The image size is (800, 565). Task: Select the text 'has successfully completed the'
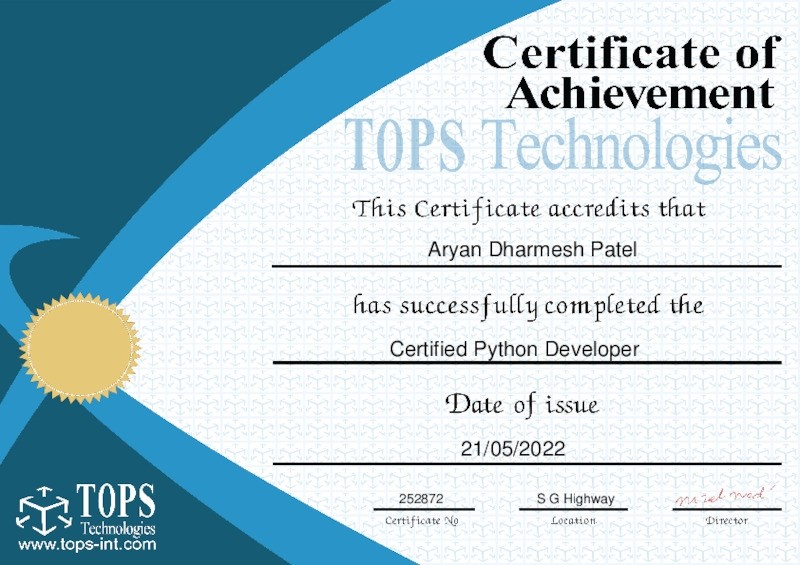(528, 305)
